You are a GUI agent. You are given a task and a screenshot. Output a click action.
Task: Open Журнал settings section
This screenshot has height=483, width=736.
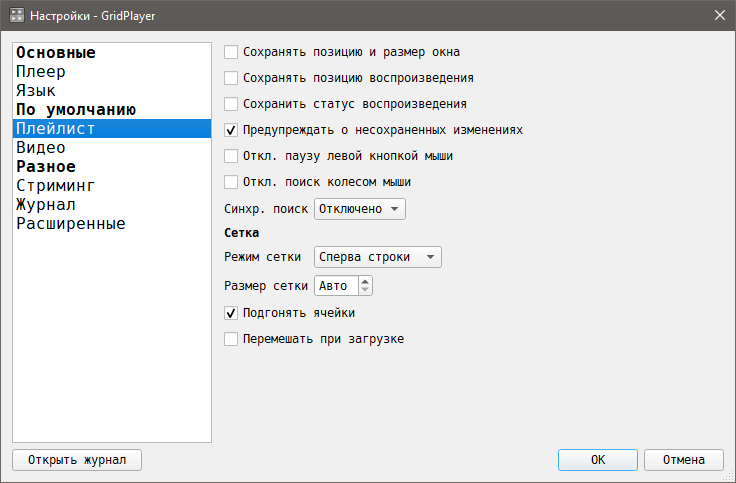point(112,205)
